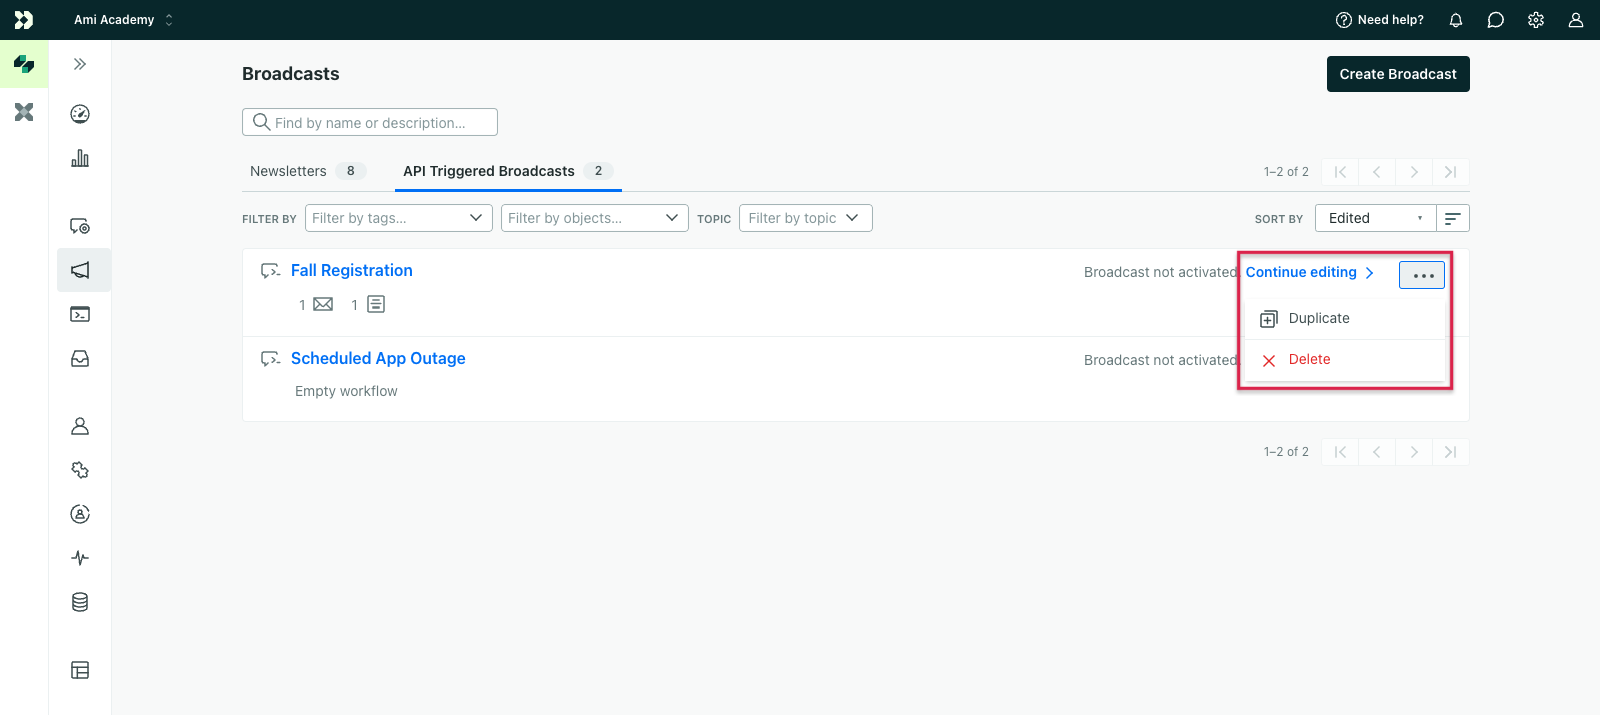Open the activity log pulse icon
1600x715 pixels.
pos(80,558)
